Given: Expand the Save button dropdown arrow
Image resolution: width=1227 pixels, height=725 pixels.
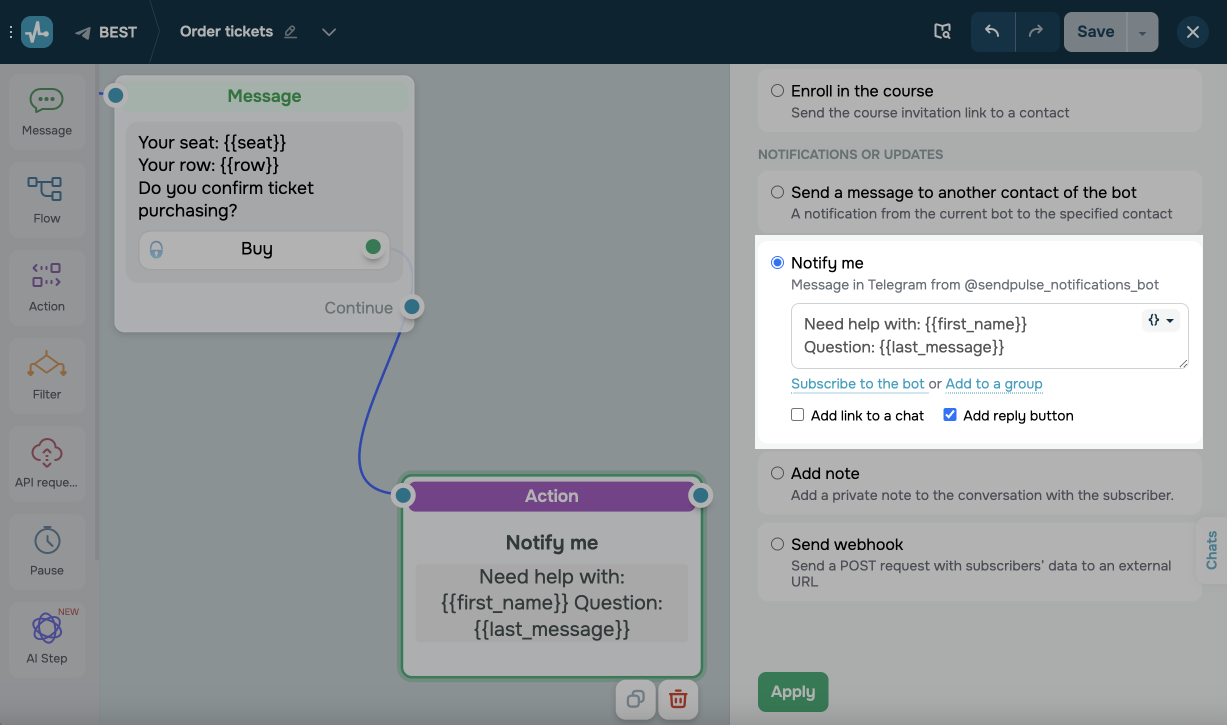Looking at the screenshot, I should pyautogui.click(x=1142, y=32).
